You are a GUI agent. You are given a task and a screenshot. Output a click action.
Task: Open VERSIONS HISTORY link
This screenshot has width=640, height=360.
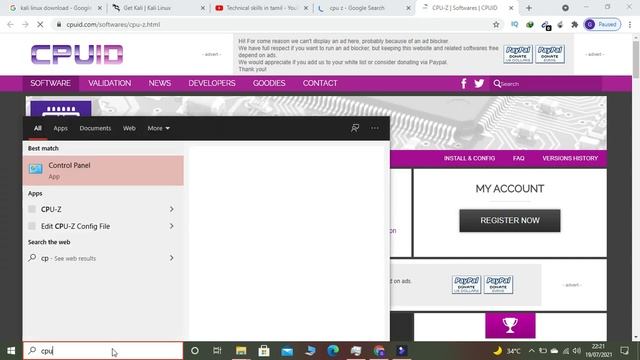point(570,158)
